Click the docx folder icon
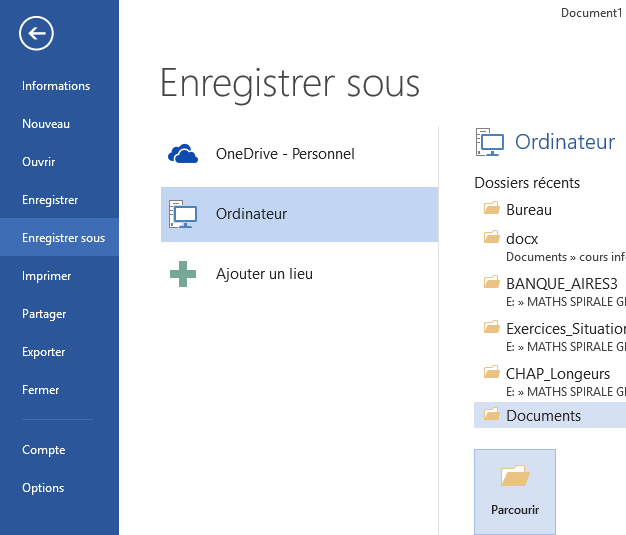The height and width of the screenshot is (535, 626). point(491,238)
